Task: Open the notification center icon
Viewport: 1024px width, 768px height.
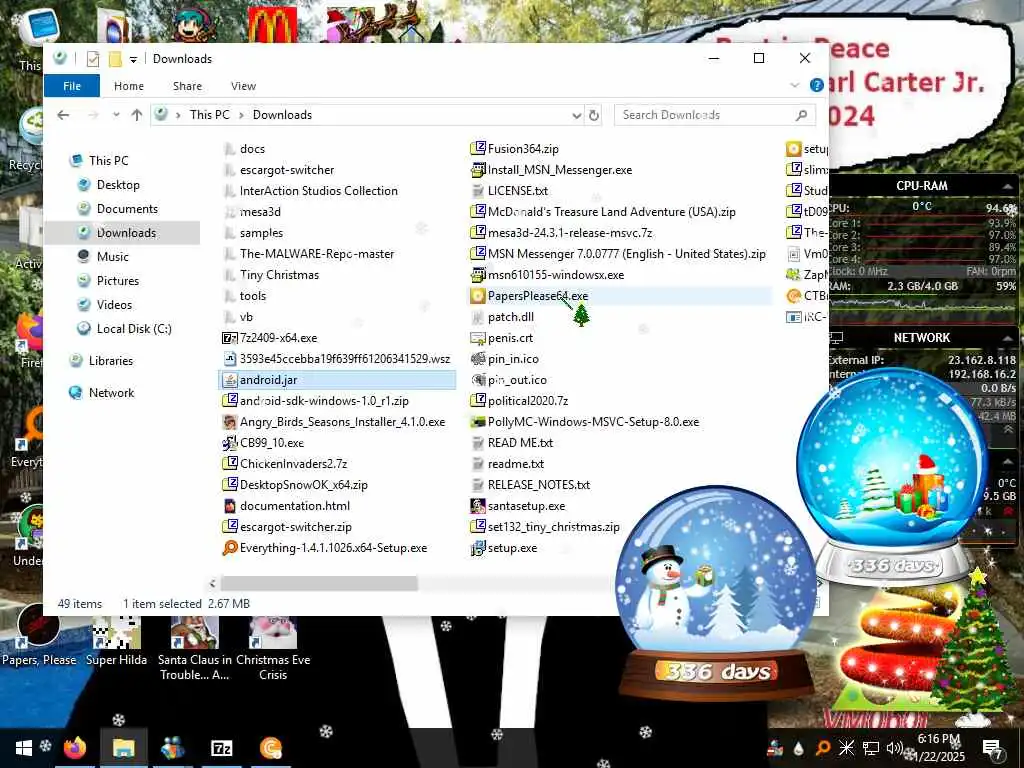Action: click(x=992, y=748)
